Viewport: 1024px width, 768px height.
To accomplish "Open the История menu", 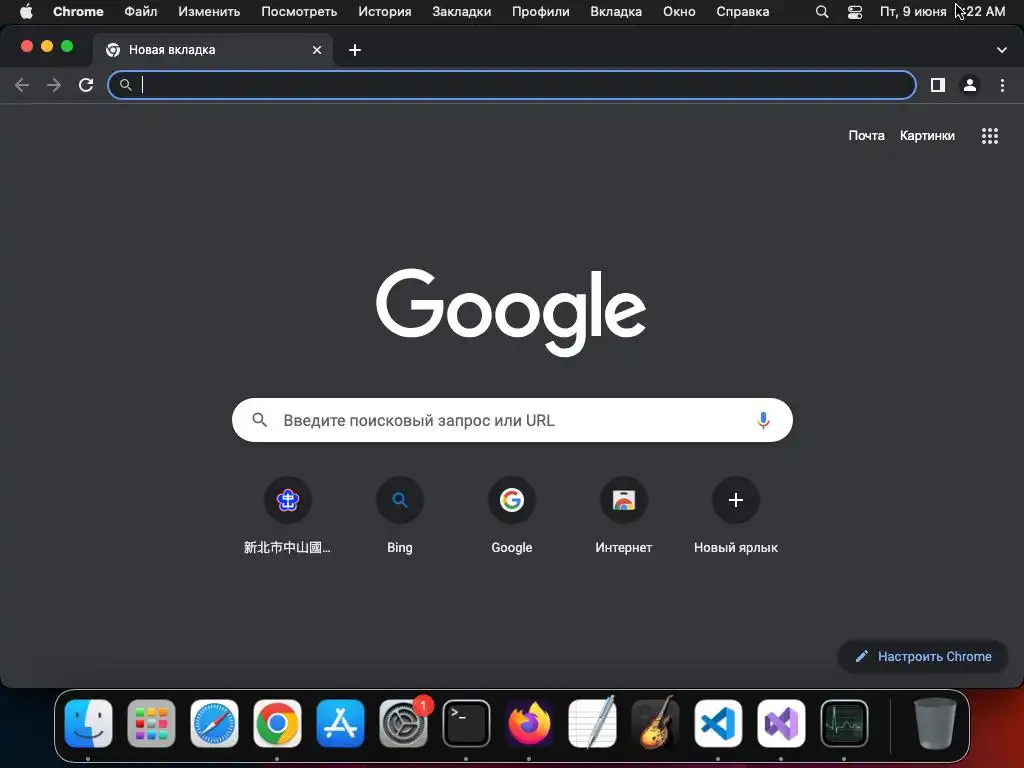I will point(385,12).
